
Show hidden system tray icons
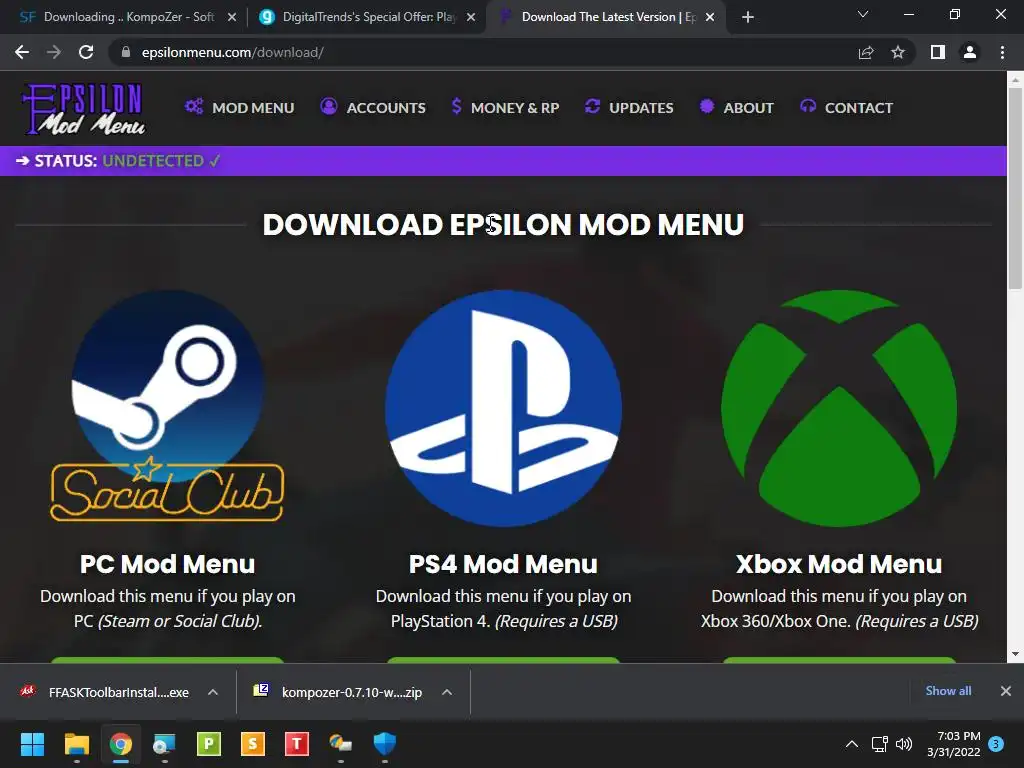point(852,743)
